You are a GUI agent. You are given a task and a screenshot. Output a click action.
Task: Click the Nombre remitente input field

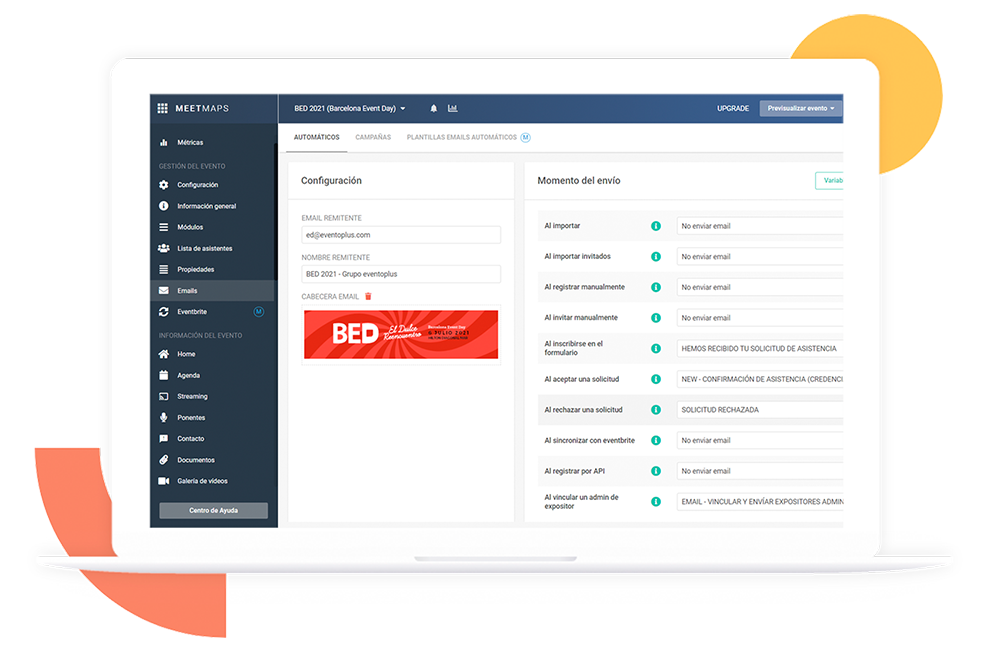click(401, 274)
